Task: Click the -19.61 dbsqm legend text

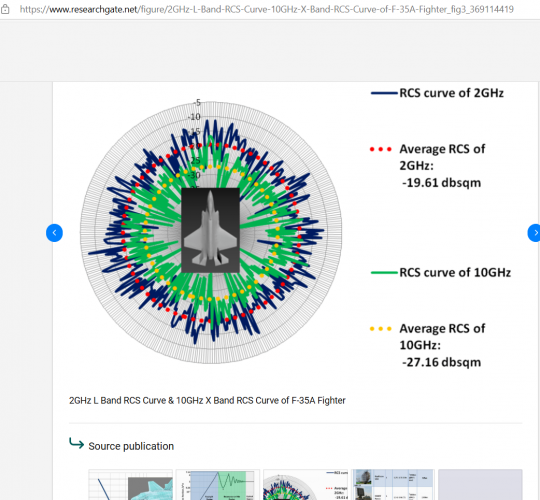Action: click(x=441, y=183)
